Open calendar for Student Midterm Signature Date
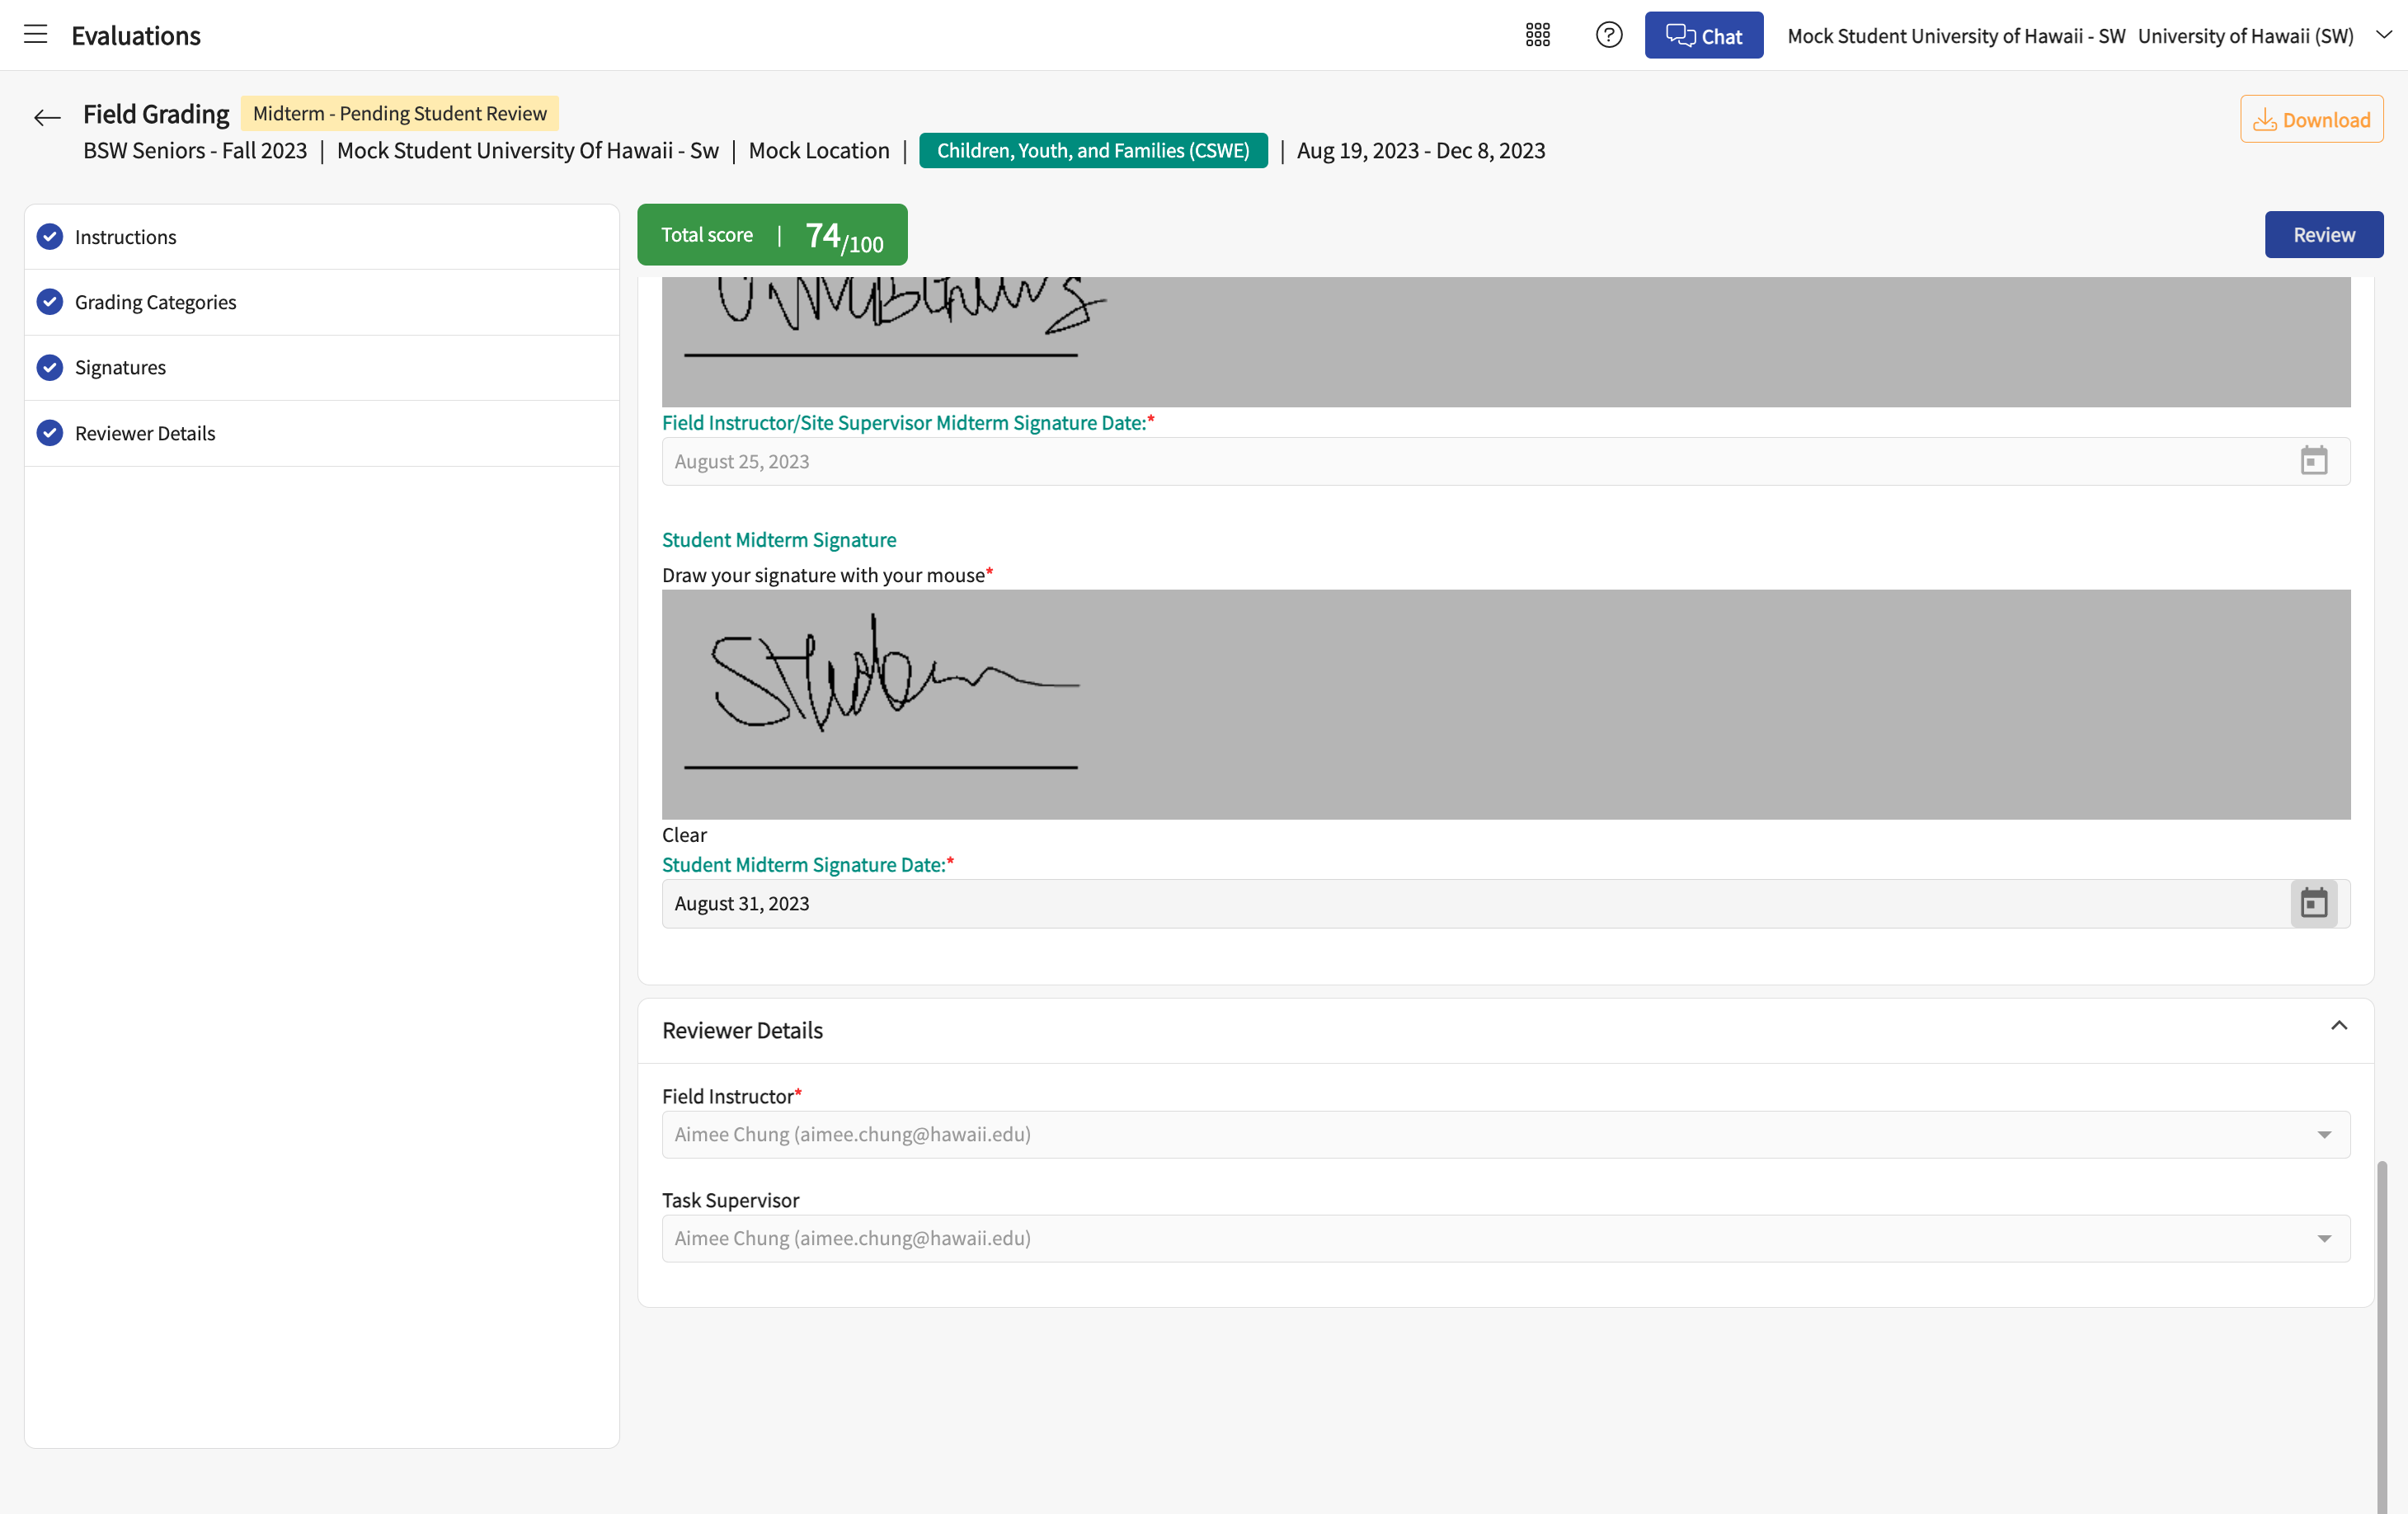 click(2313, 903)
